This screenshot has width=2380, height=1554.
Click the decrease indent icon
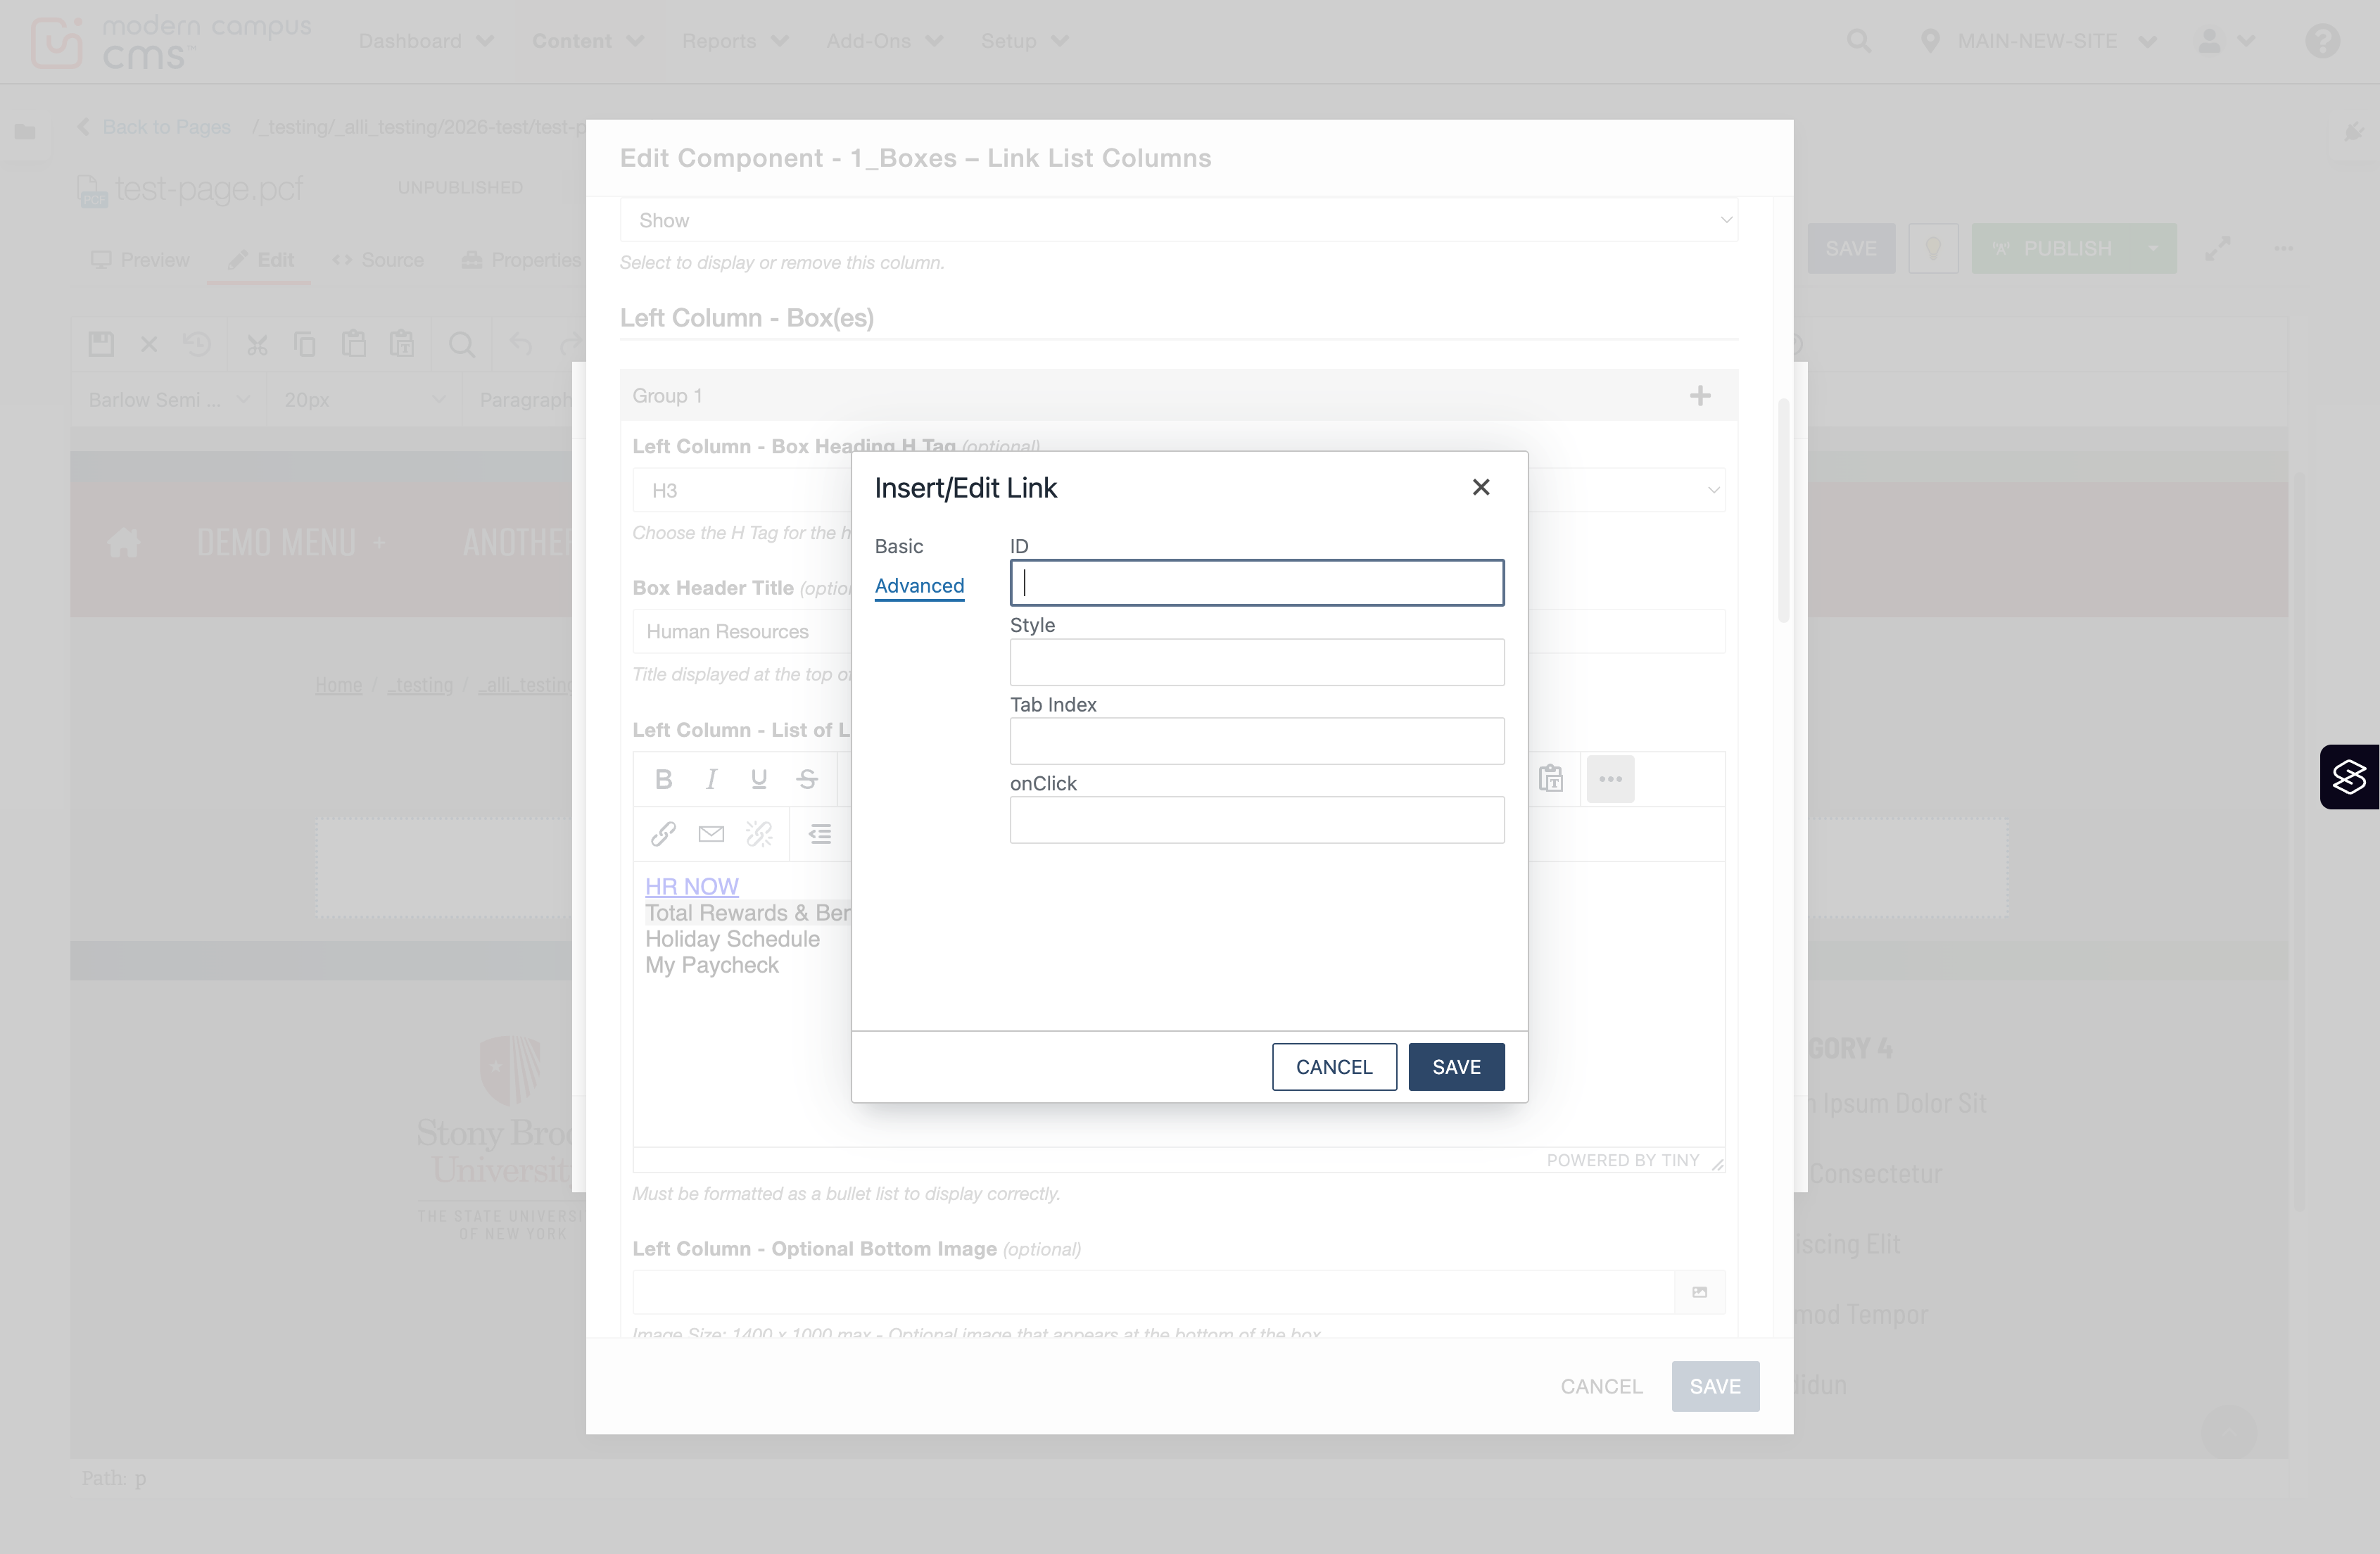click(x=820, y=834)
